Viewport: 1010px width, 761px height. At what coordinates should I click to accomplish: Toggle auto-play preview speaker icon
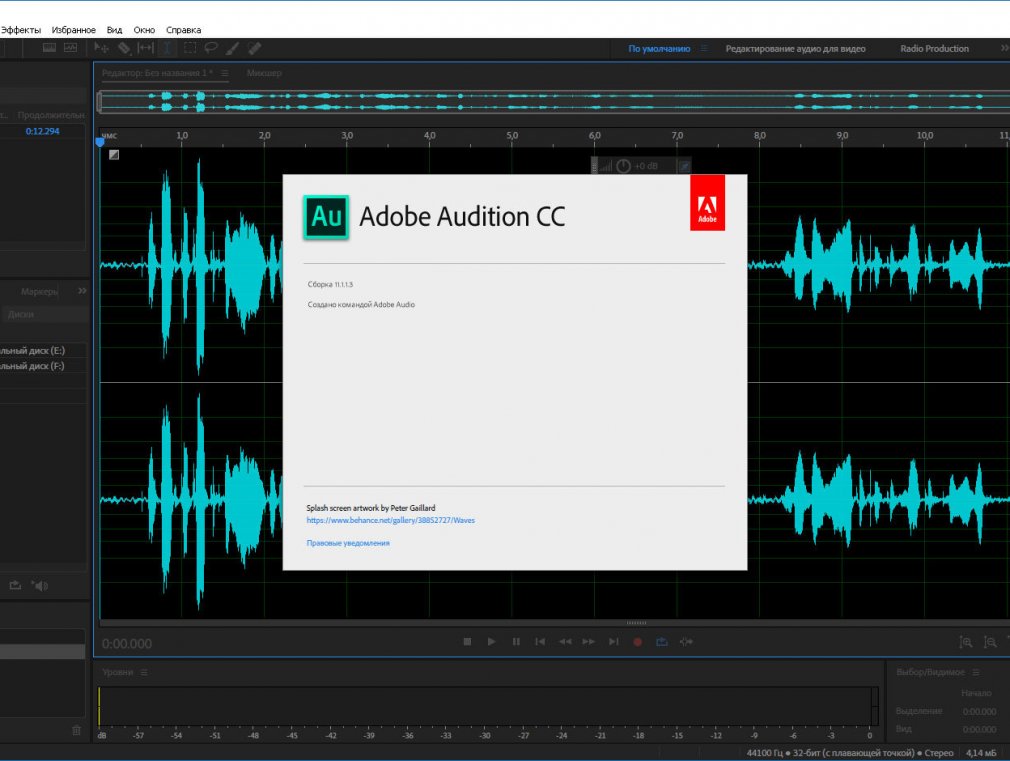coord(40,586)
